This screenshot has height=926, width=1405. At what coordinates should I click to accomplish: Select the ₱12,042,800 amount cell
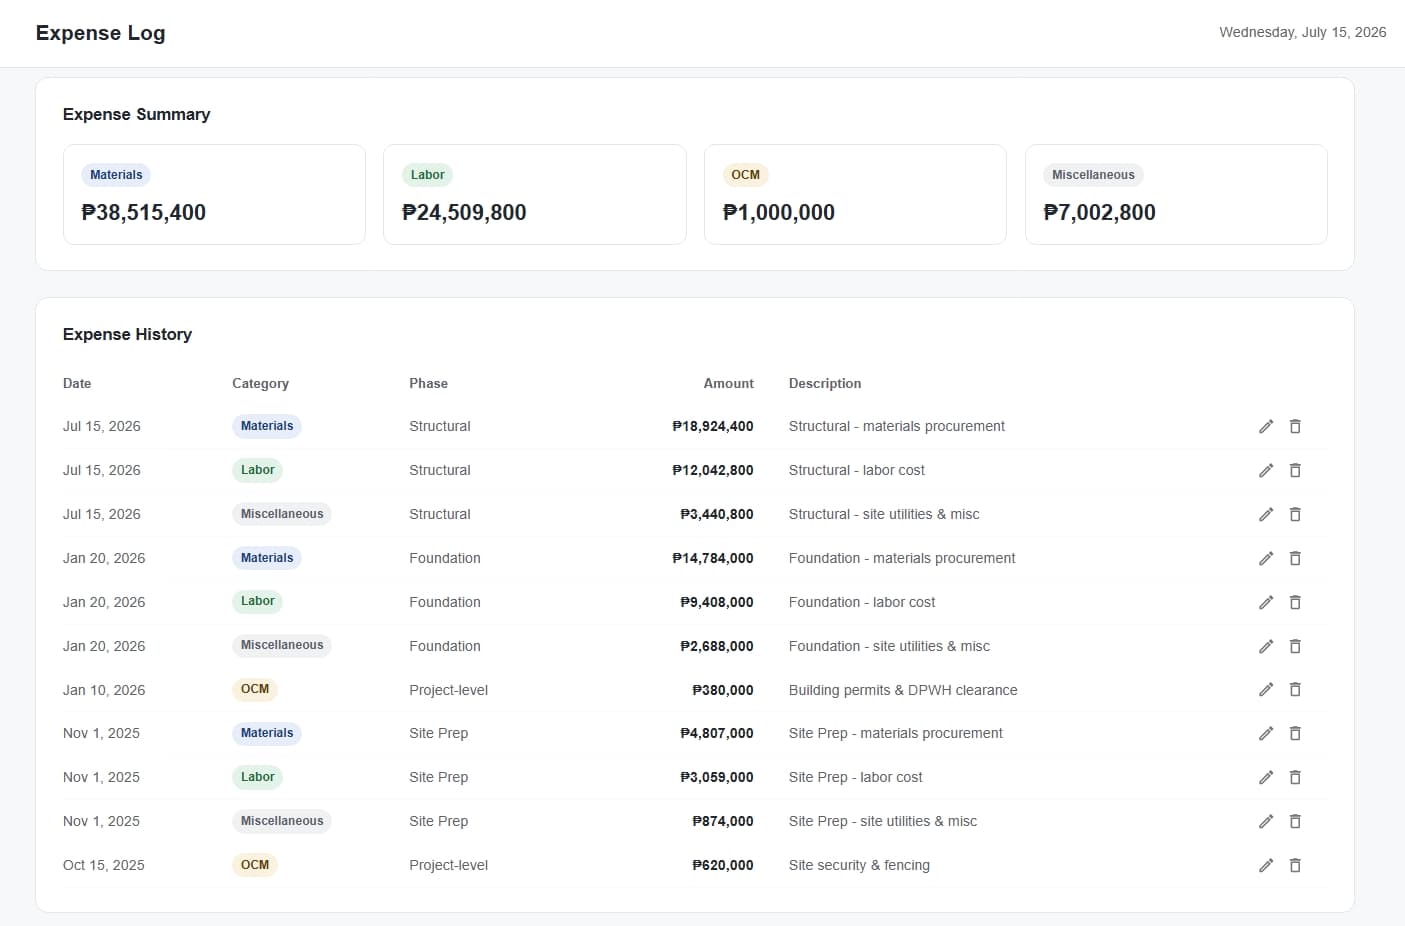coord(713,470)
